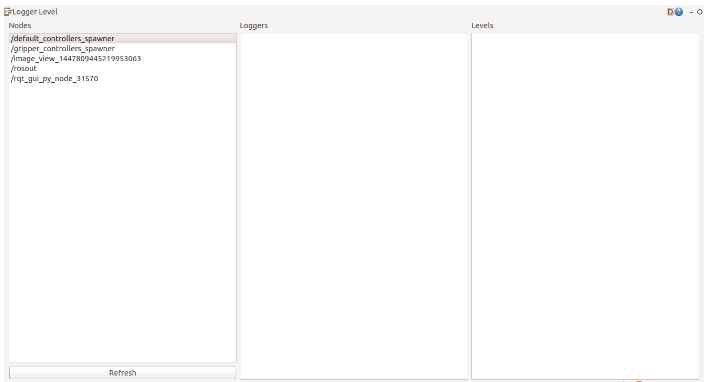The height and width of the screenshot is (382, 711).
Task: Click inside the empty Loggers list
Action: pyautogui.click(x=354, y=206)
